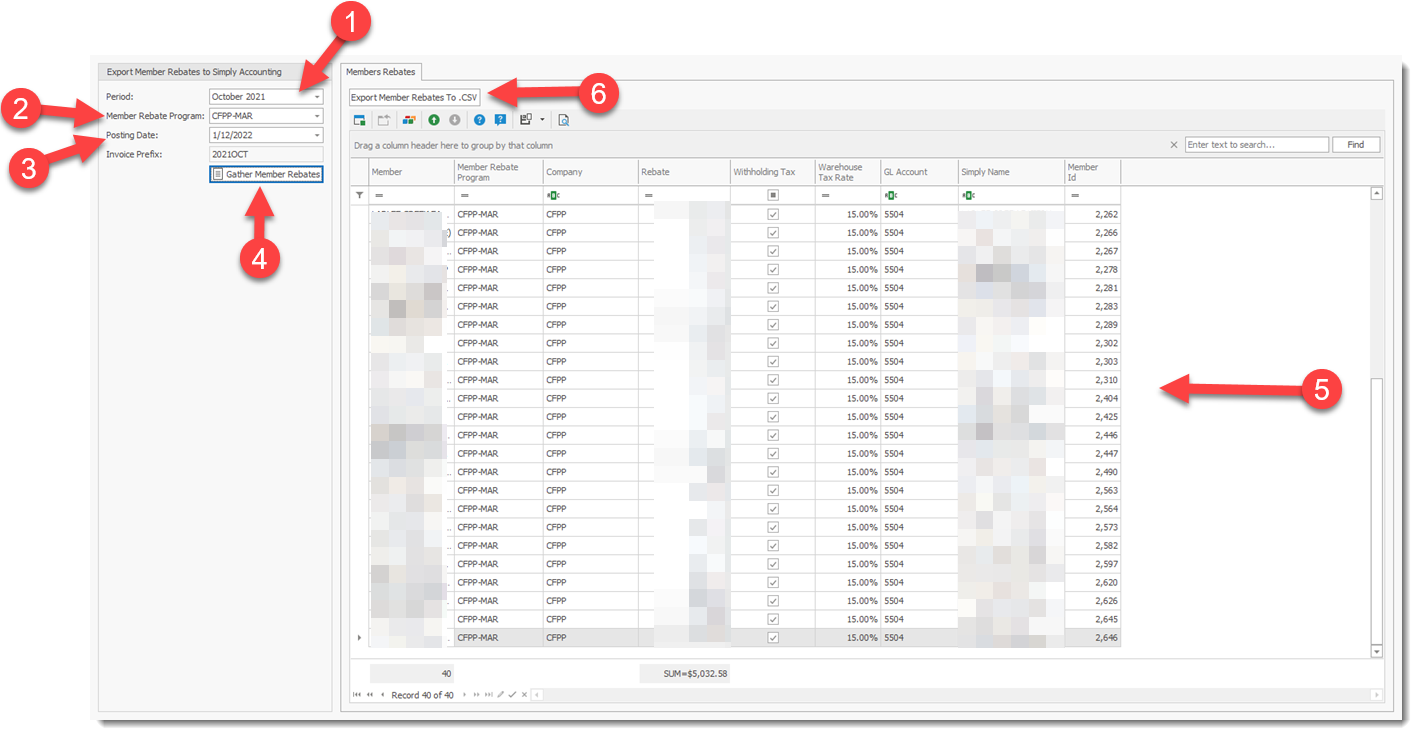Click the pencil edit icon in the record navigator

pos(500,694)
